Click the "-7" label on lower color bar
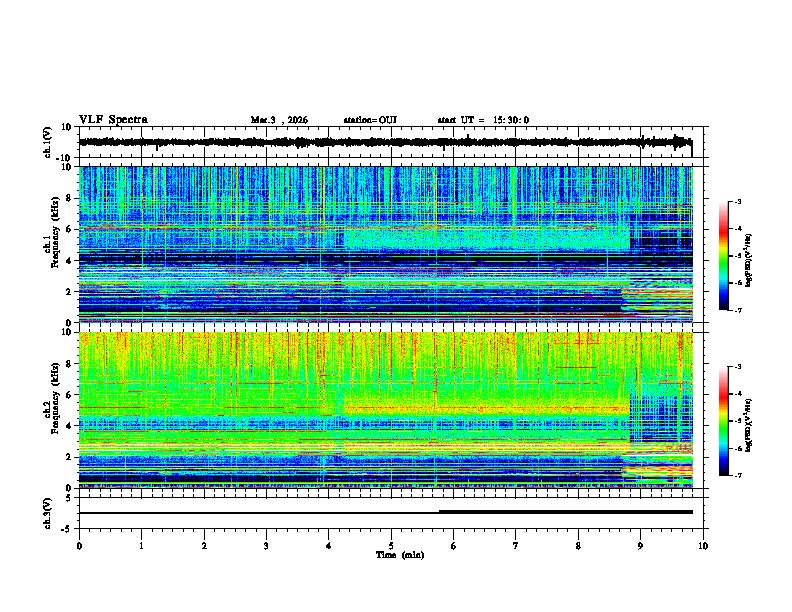The image size is (792, 612). pos(738,476)
